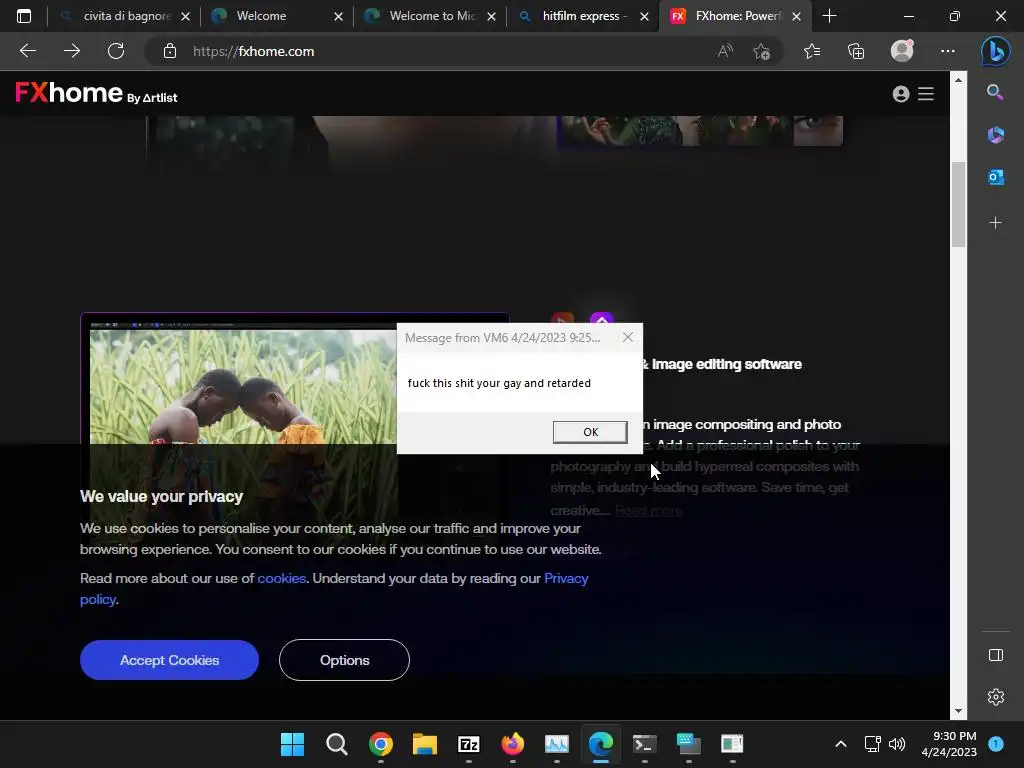Open Firefox from taskbar
Screen dimensions: 1024x768
513,744
